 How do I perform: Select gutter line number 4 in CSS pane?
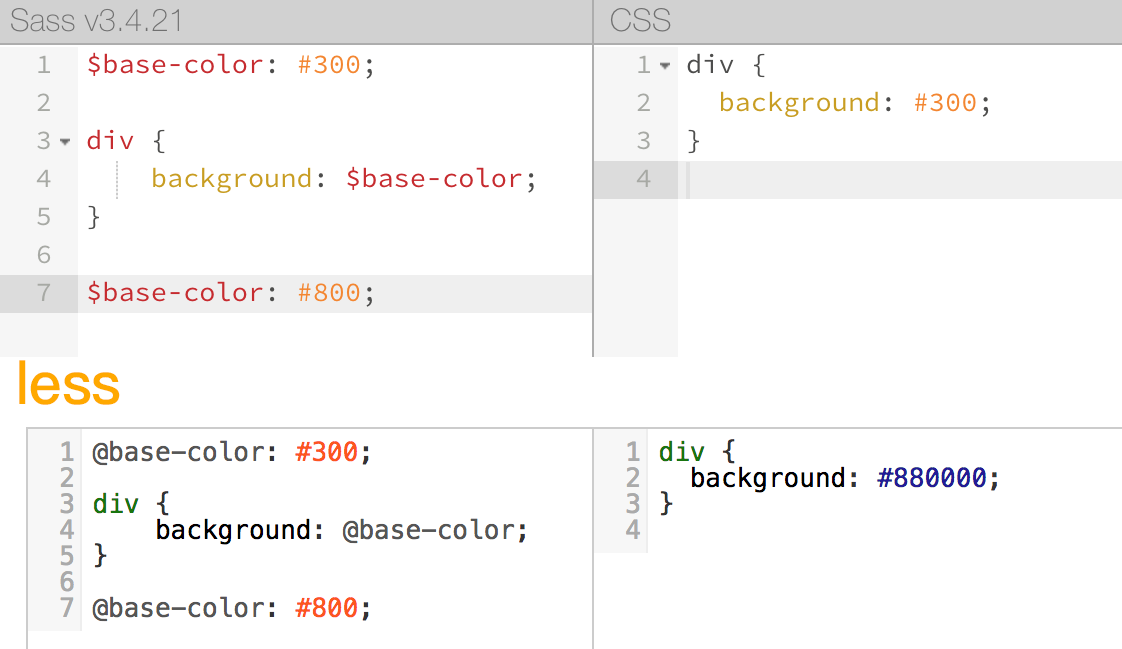[x=643, y=179]
